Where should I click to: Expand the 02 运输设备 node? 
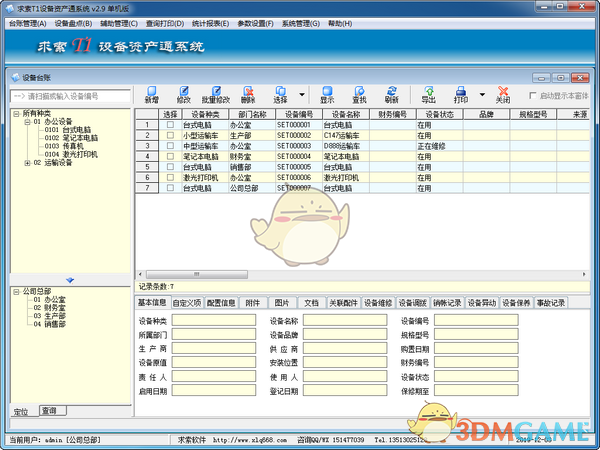[28, 163]
